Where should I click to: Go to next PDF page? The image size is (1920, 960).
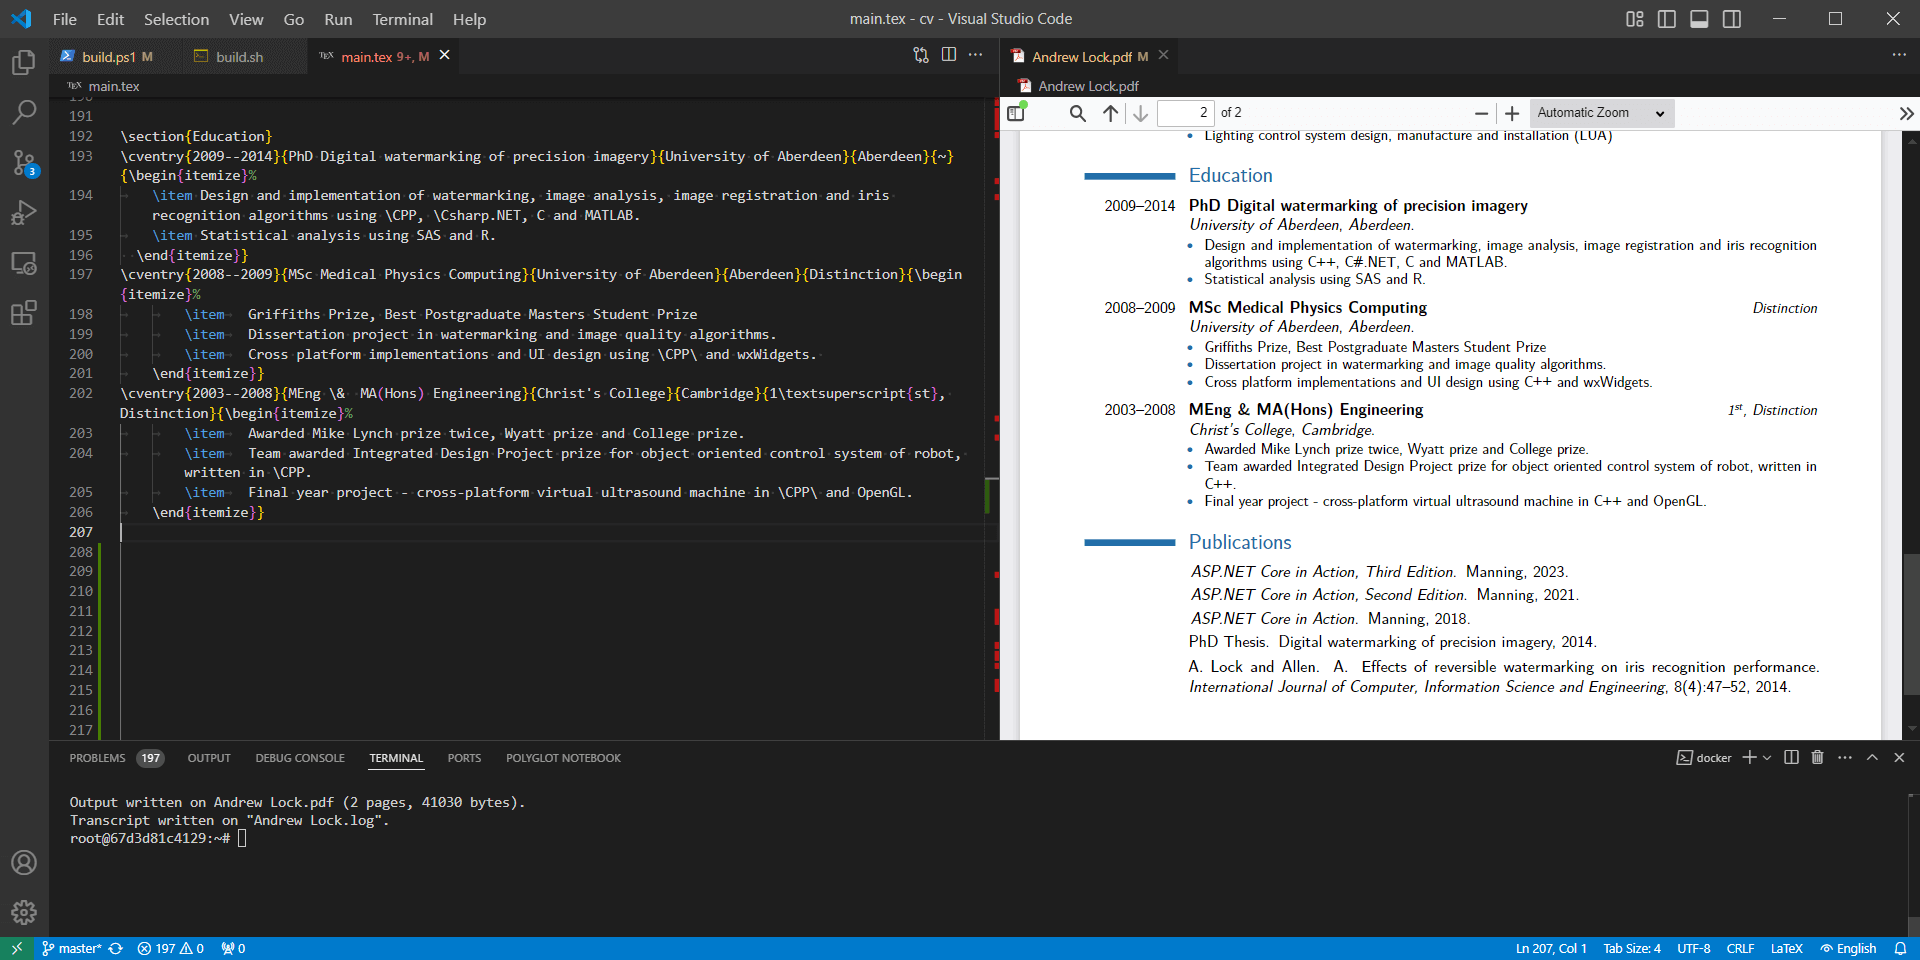(1140, 113)
